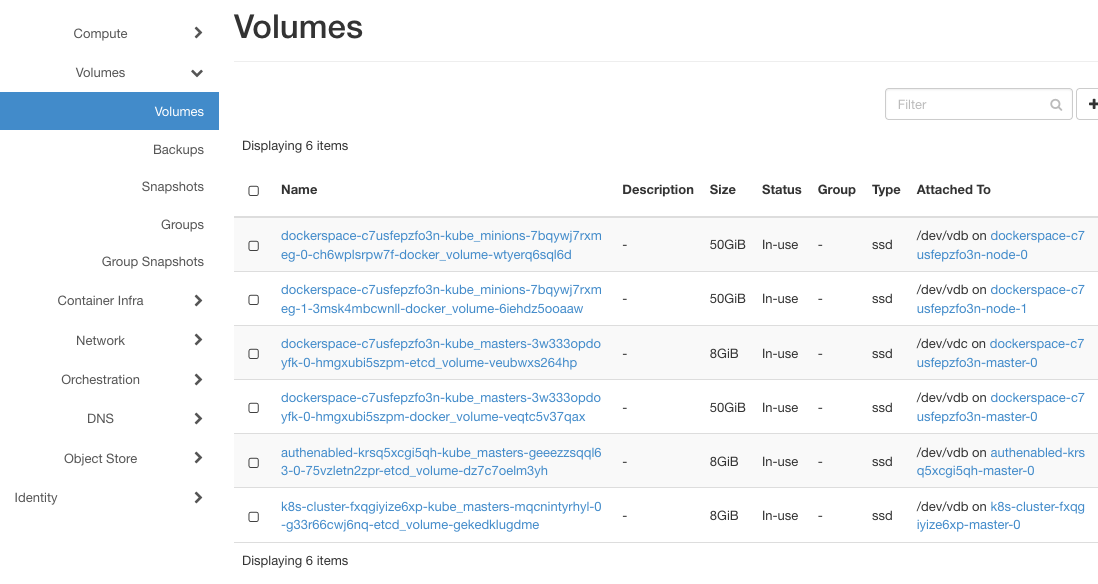
Task: Check the first docker_volume row checkbox
Action: [x=253, y=244]
